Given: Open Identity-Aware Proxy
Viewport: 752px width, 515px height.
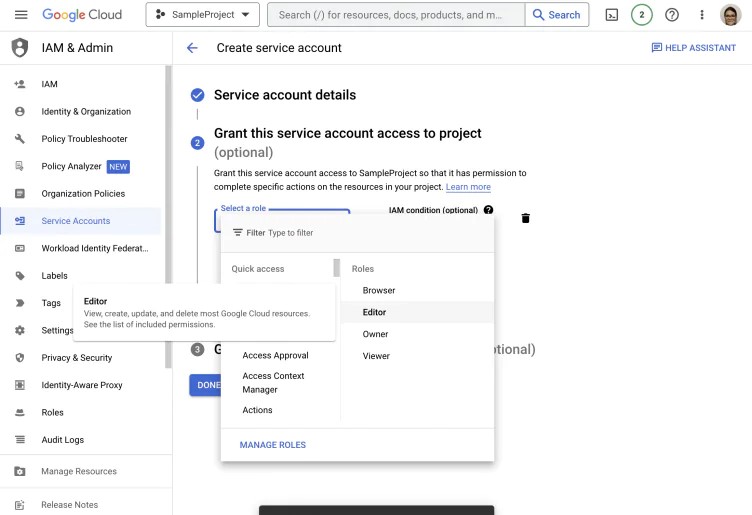Looking at the screenshot, I should click(82, 385).
